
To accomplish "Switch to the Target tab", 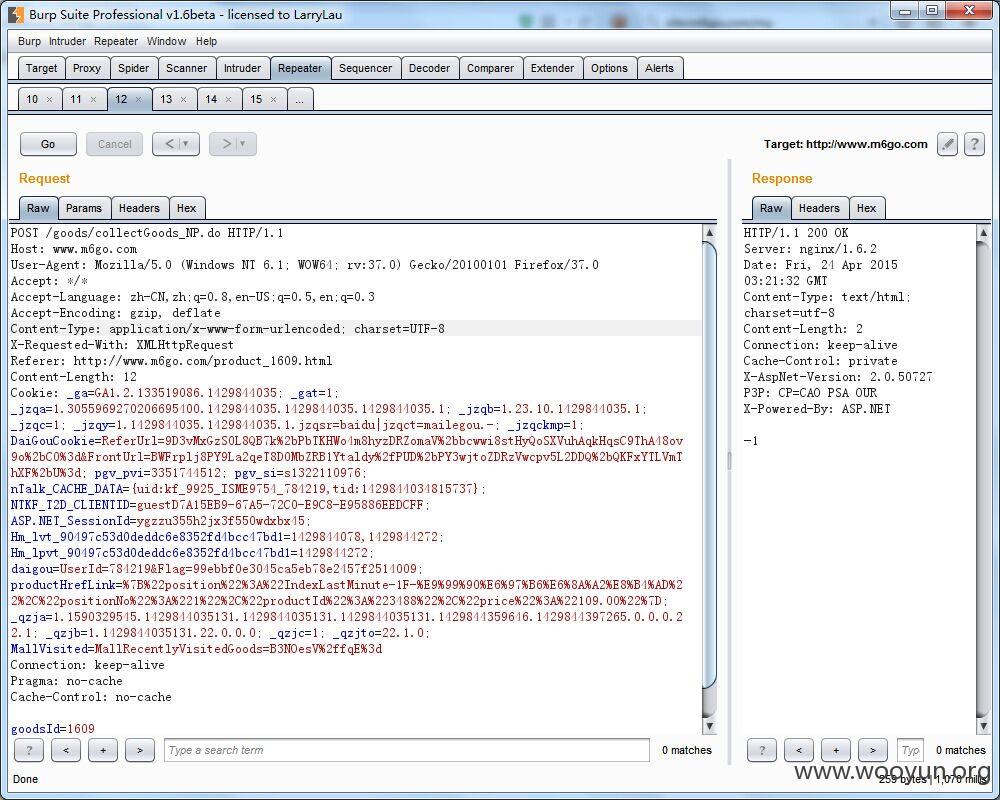I will pos(41,68).
